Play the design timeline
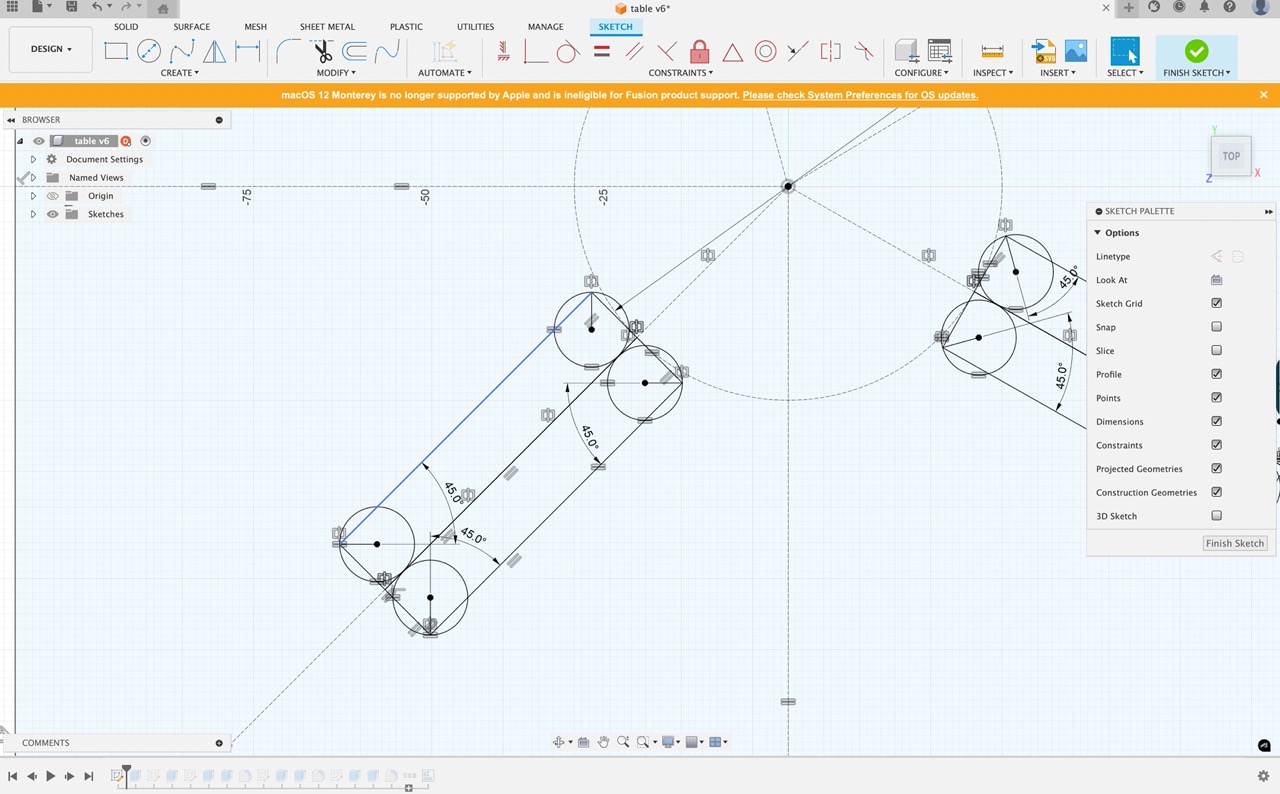1280x794 pixels. point(51,776)
